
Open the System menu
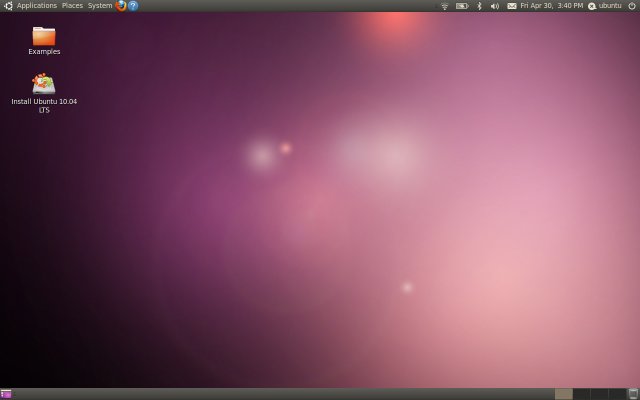click(100, 6)
